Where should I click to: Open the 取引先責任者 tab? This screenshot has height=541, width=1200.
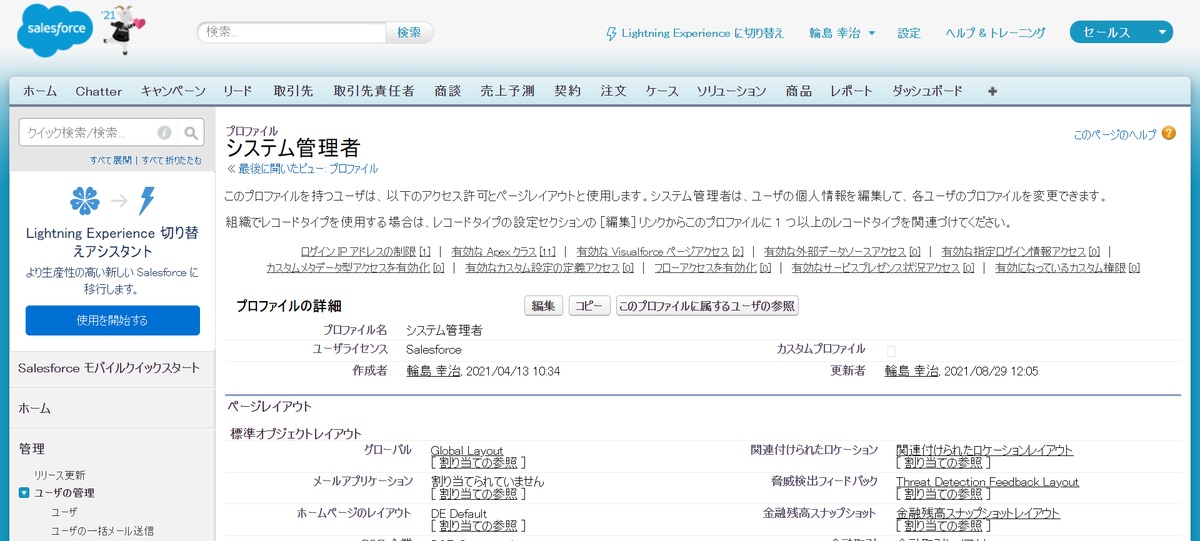pyautogui.click(x=374, y=91)
